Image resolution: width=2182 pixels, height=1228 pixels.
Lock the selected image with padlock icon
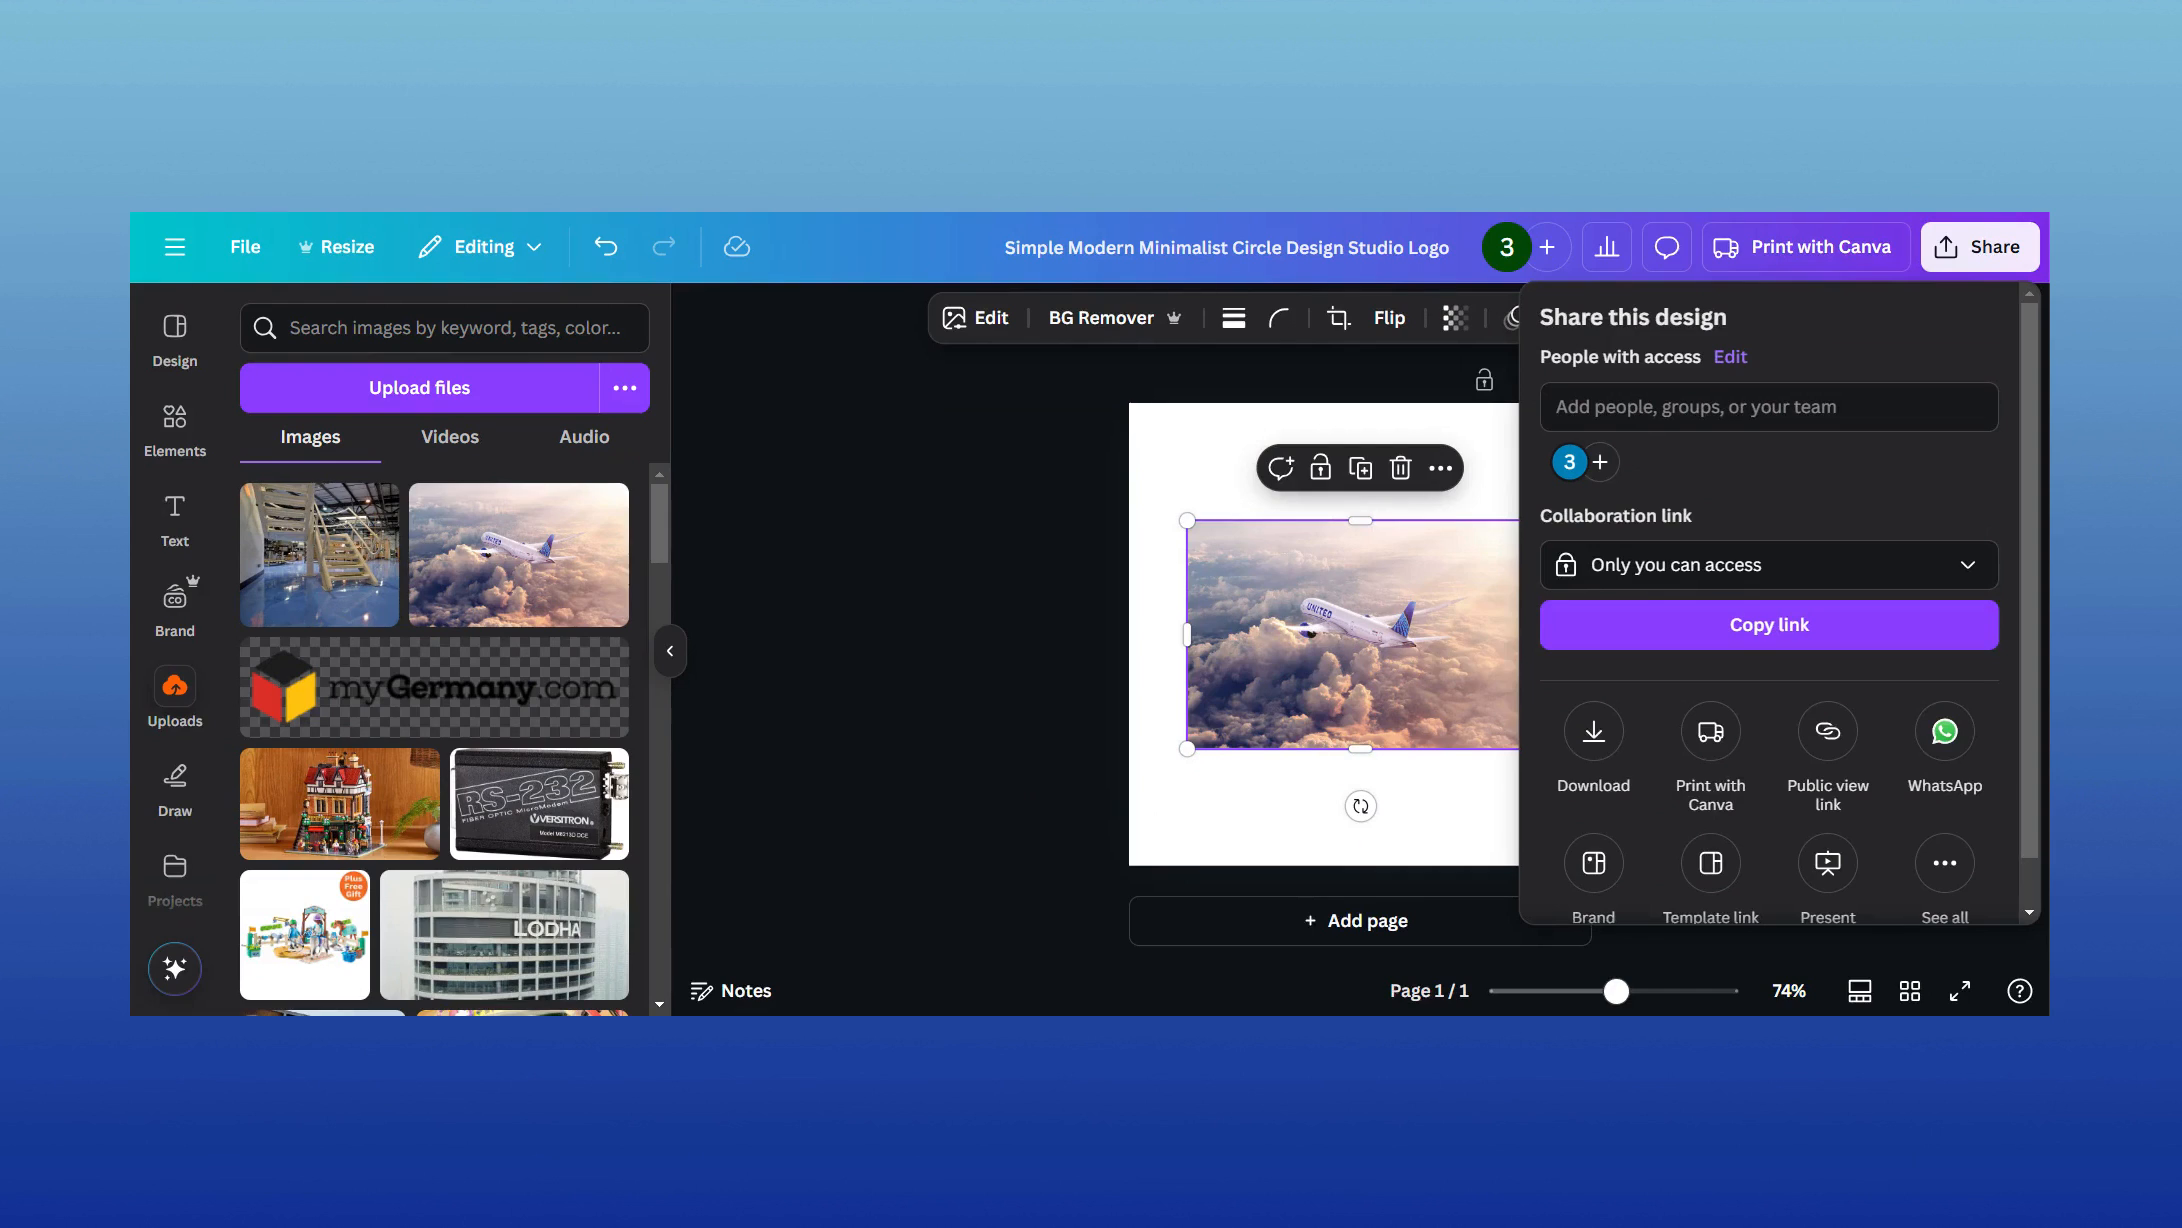1321,467
